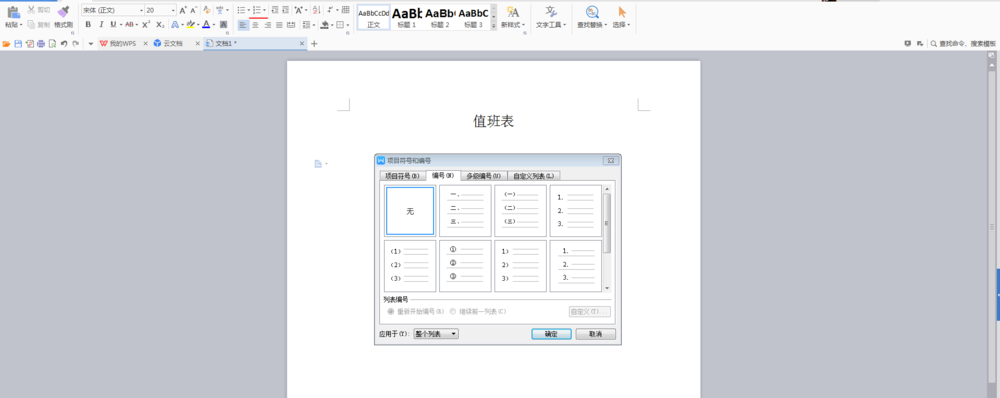1000x398 pixels.
Task: Toggle Bold formatting
Action: 88,24
